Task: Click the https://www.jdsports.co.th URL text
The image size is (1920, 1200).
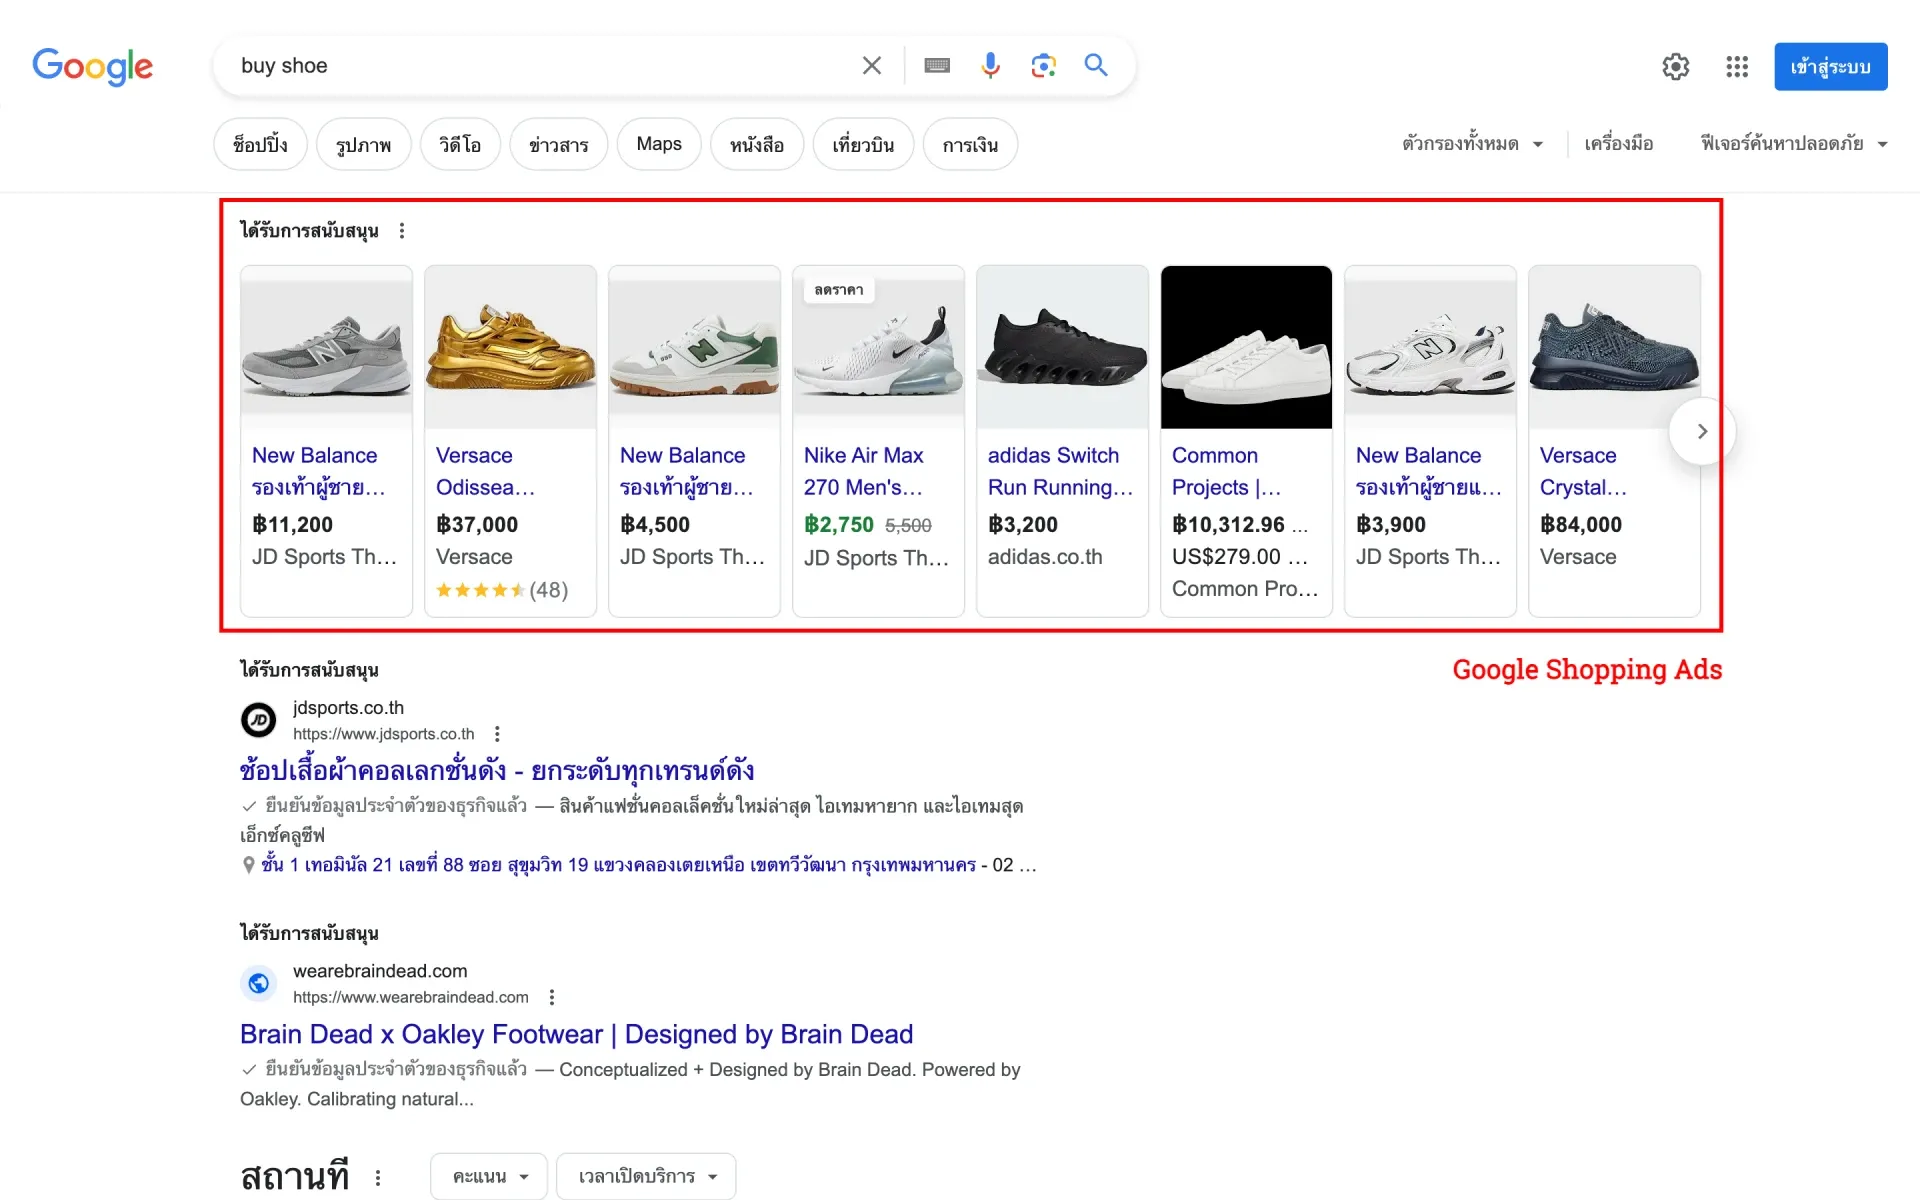Action: click(x=384, y=734)
